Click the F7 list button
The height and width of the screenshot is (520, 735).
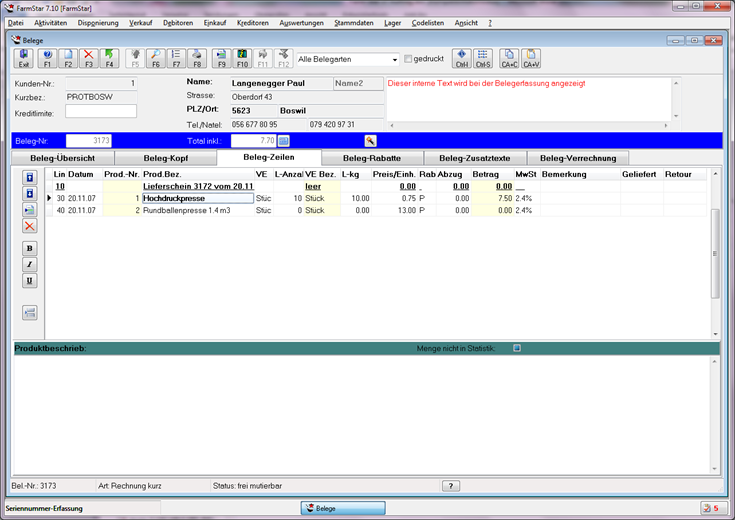click(x=176, y=59)
